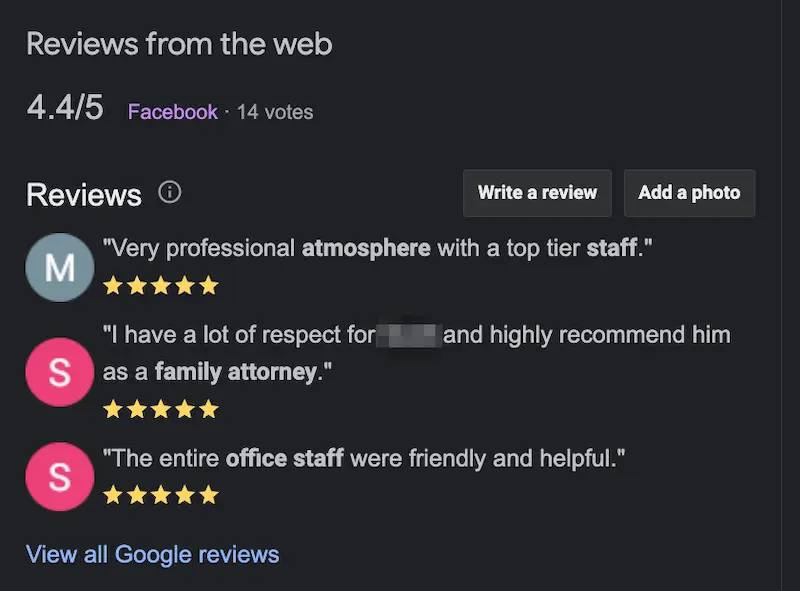Open the "Very professional atmosphere" review text

(378, 247)
